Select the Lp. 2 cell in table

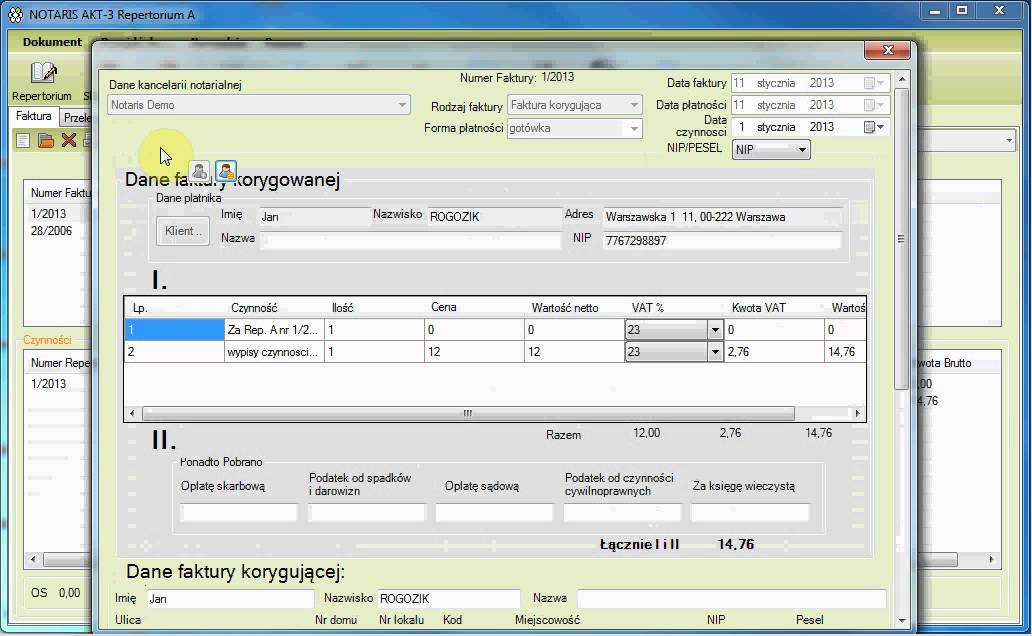click(174, 352)
